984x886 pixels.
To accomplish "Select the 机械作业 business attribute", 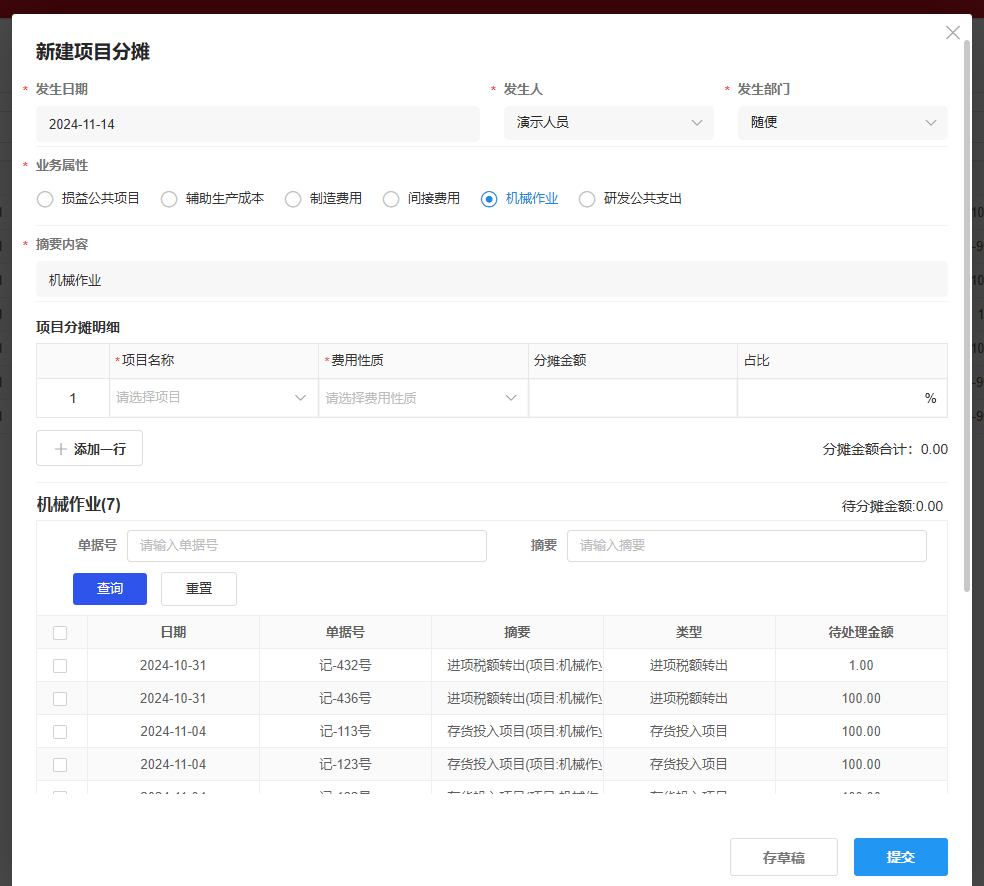I will click(489, 199).
